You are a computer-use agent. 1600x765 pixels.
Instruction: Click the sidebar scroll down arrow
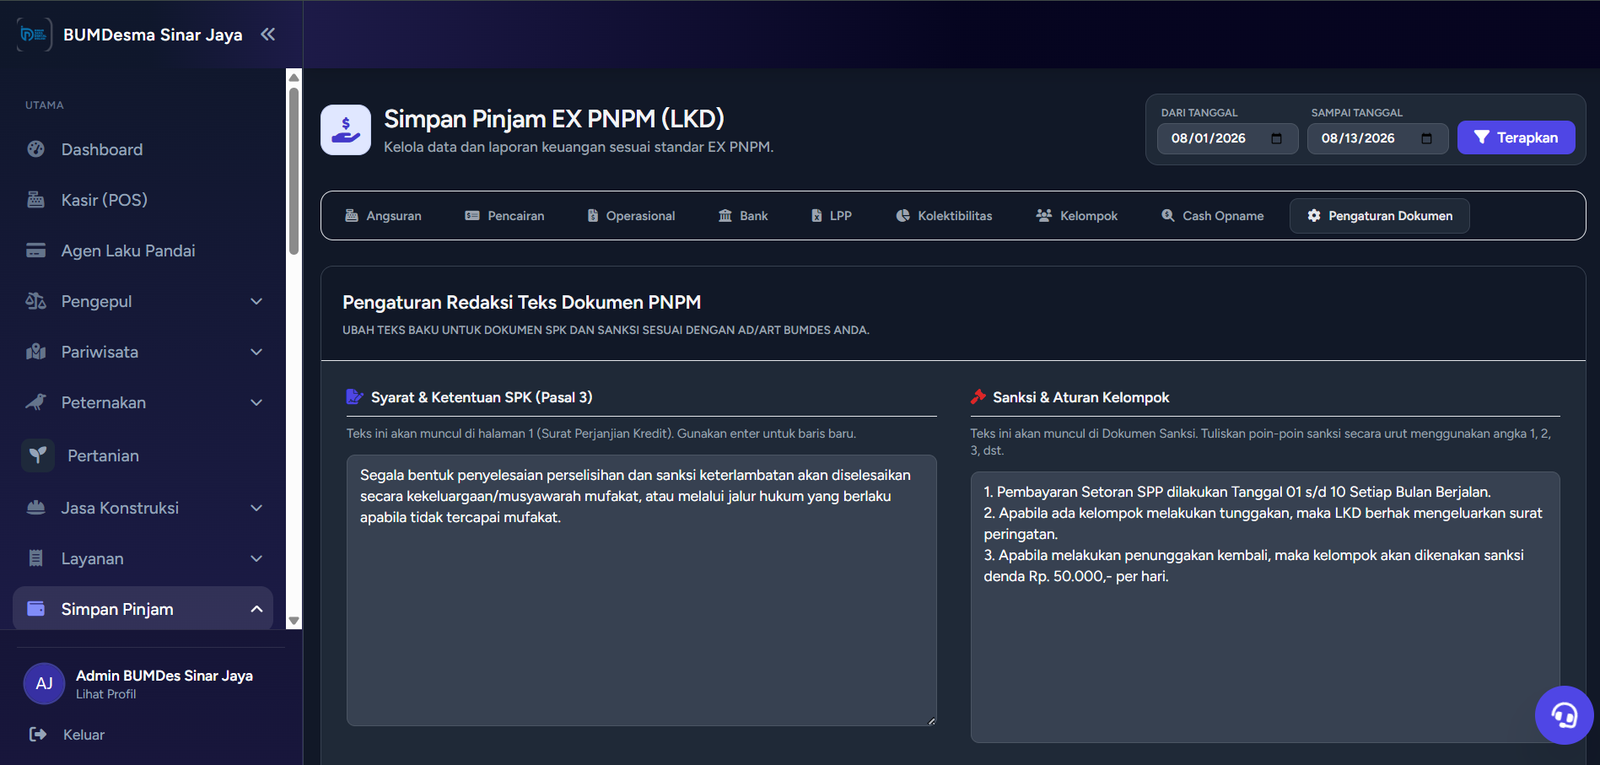(294, 621)
